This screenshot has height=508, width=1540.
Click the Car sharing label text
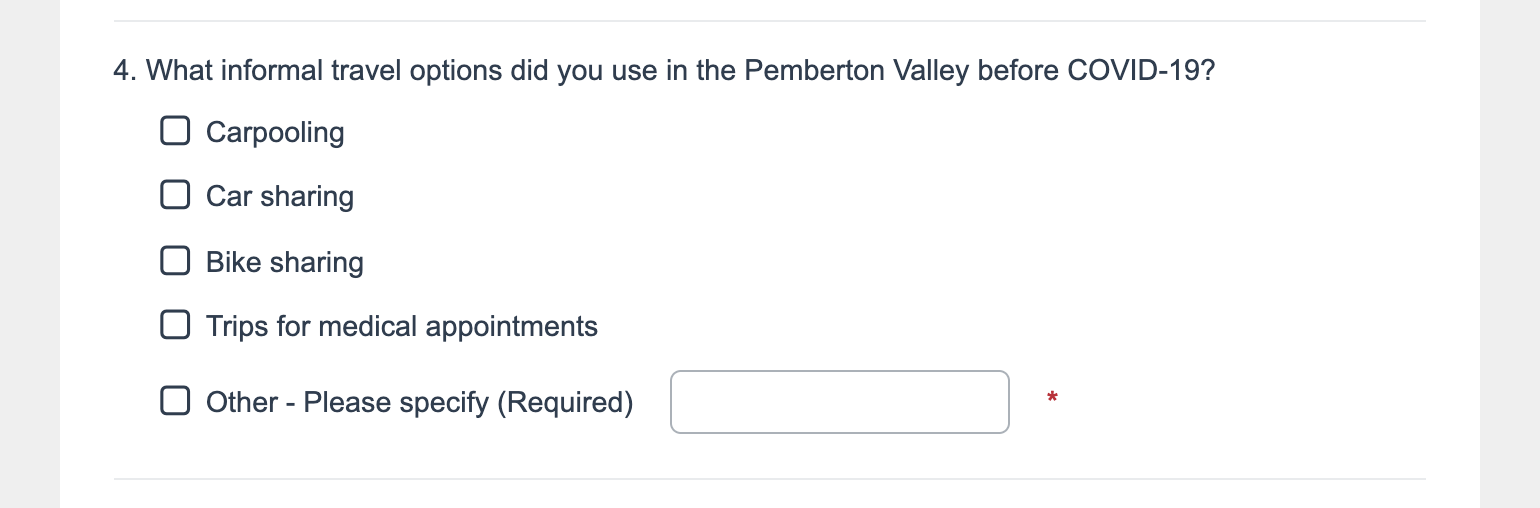pos(280,196)
